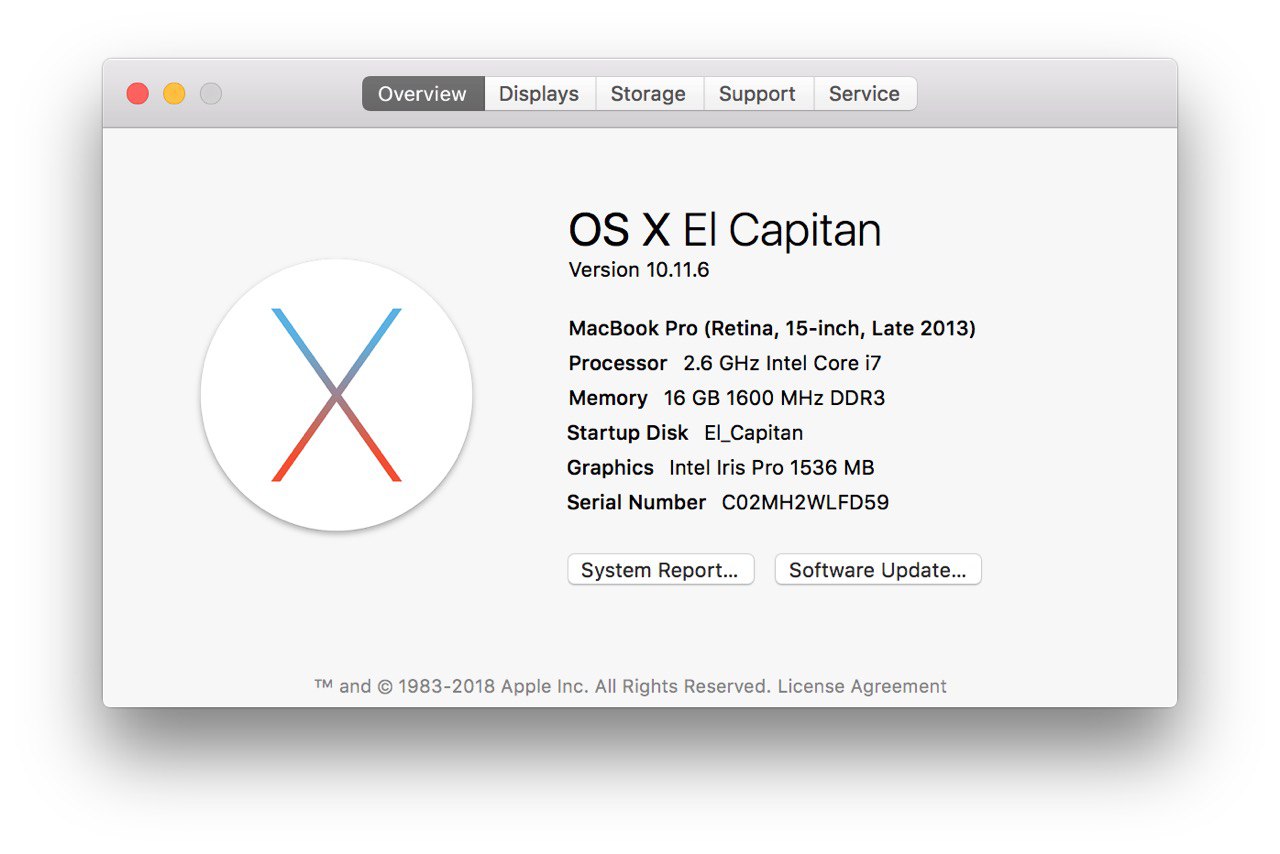Viewport: 1280px width, 854px height.
Task: Click the System Report… button
Action: click(x=661, y=570)
